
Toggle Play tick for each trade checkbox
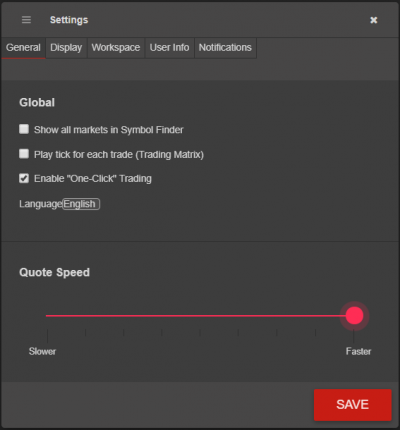tap(24, 154)
